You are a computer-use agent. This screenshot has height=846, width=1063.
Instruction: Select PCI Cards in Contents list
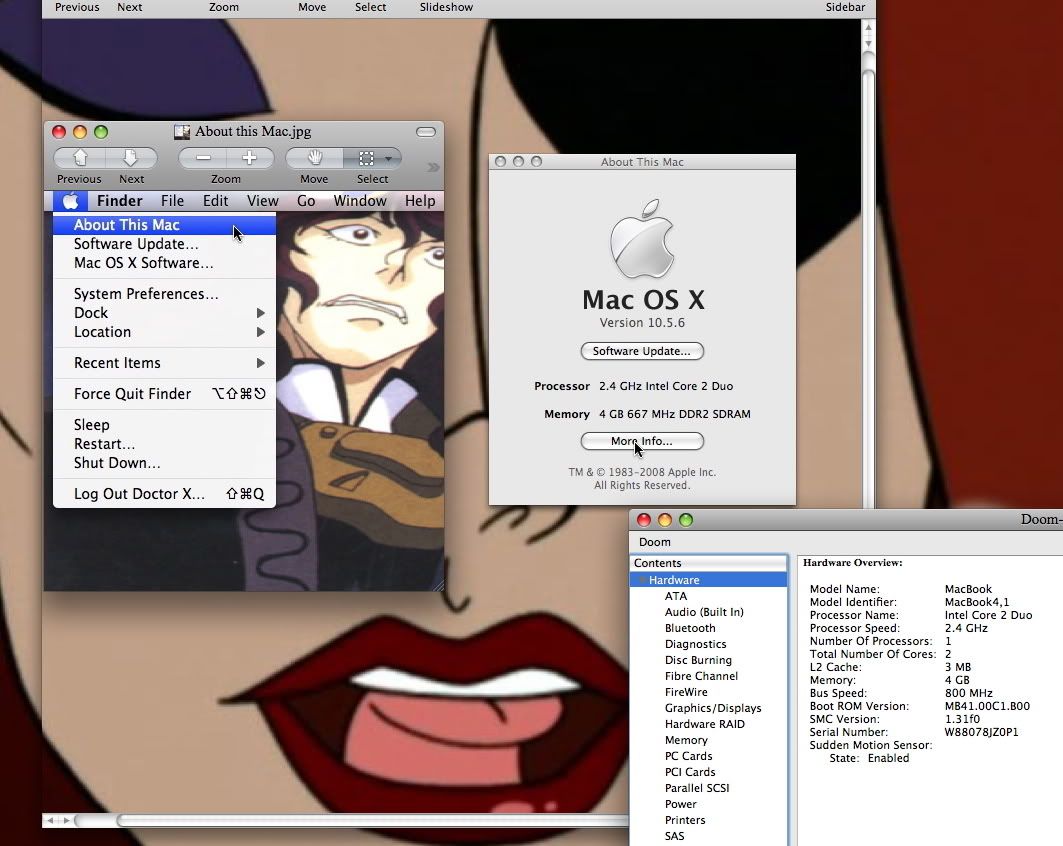pyautogui.click(x=690, y=772)
